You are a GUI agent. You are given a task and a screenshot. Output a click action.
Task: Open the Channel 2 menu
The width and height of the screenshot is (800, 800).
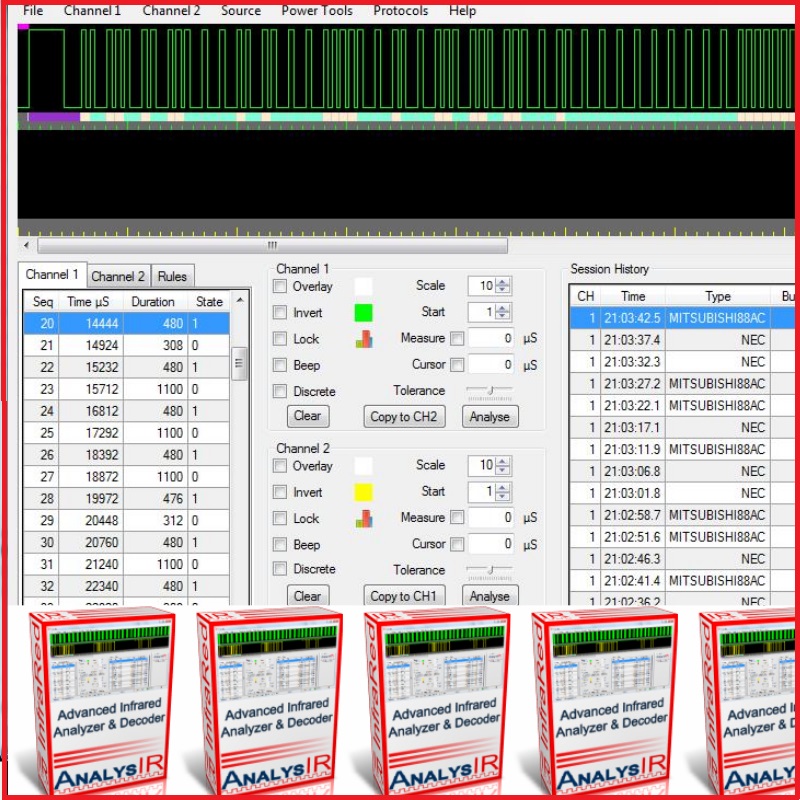[171, 11]
